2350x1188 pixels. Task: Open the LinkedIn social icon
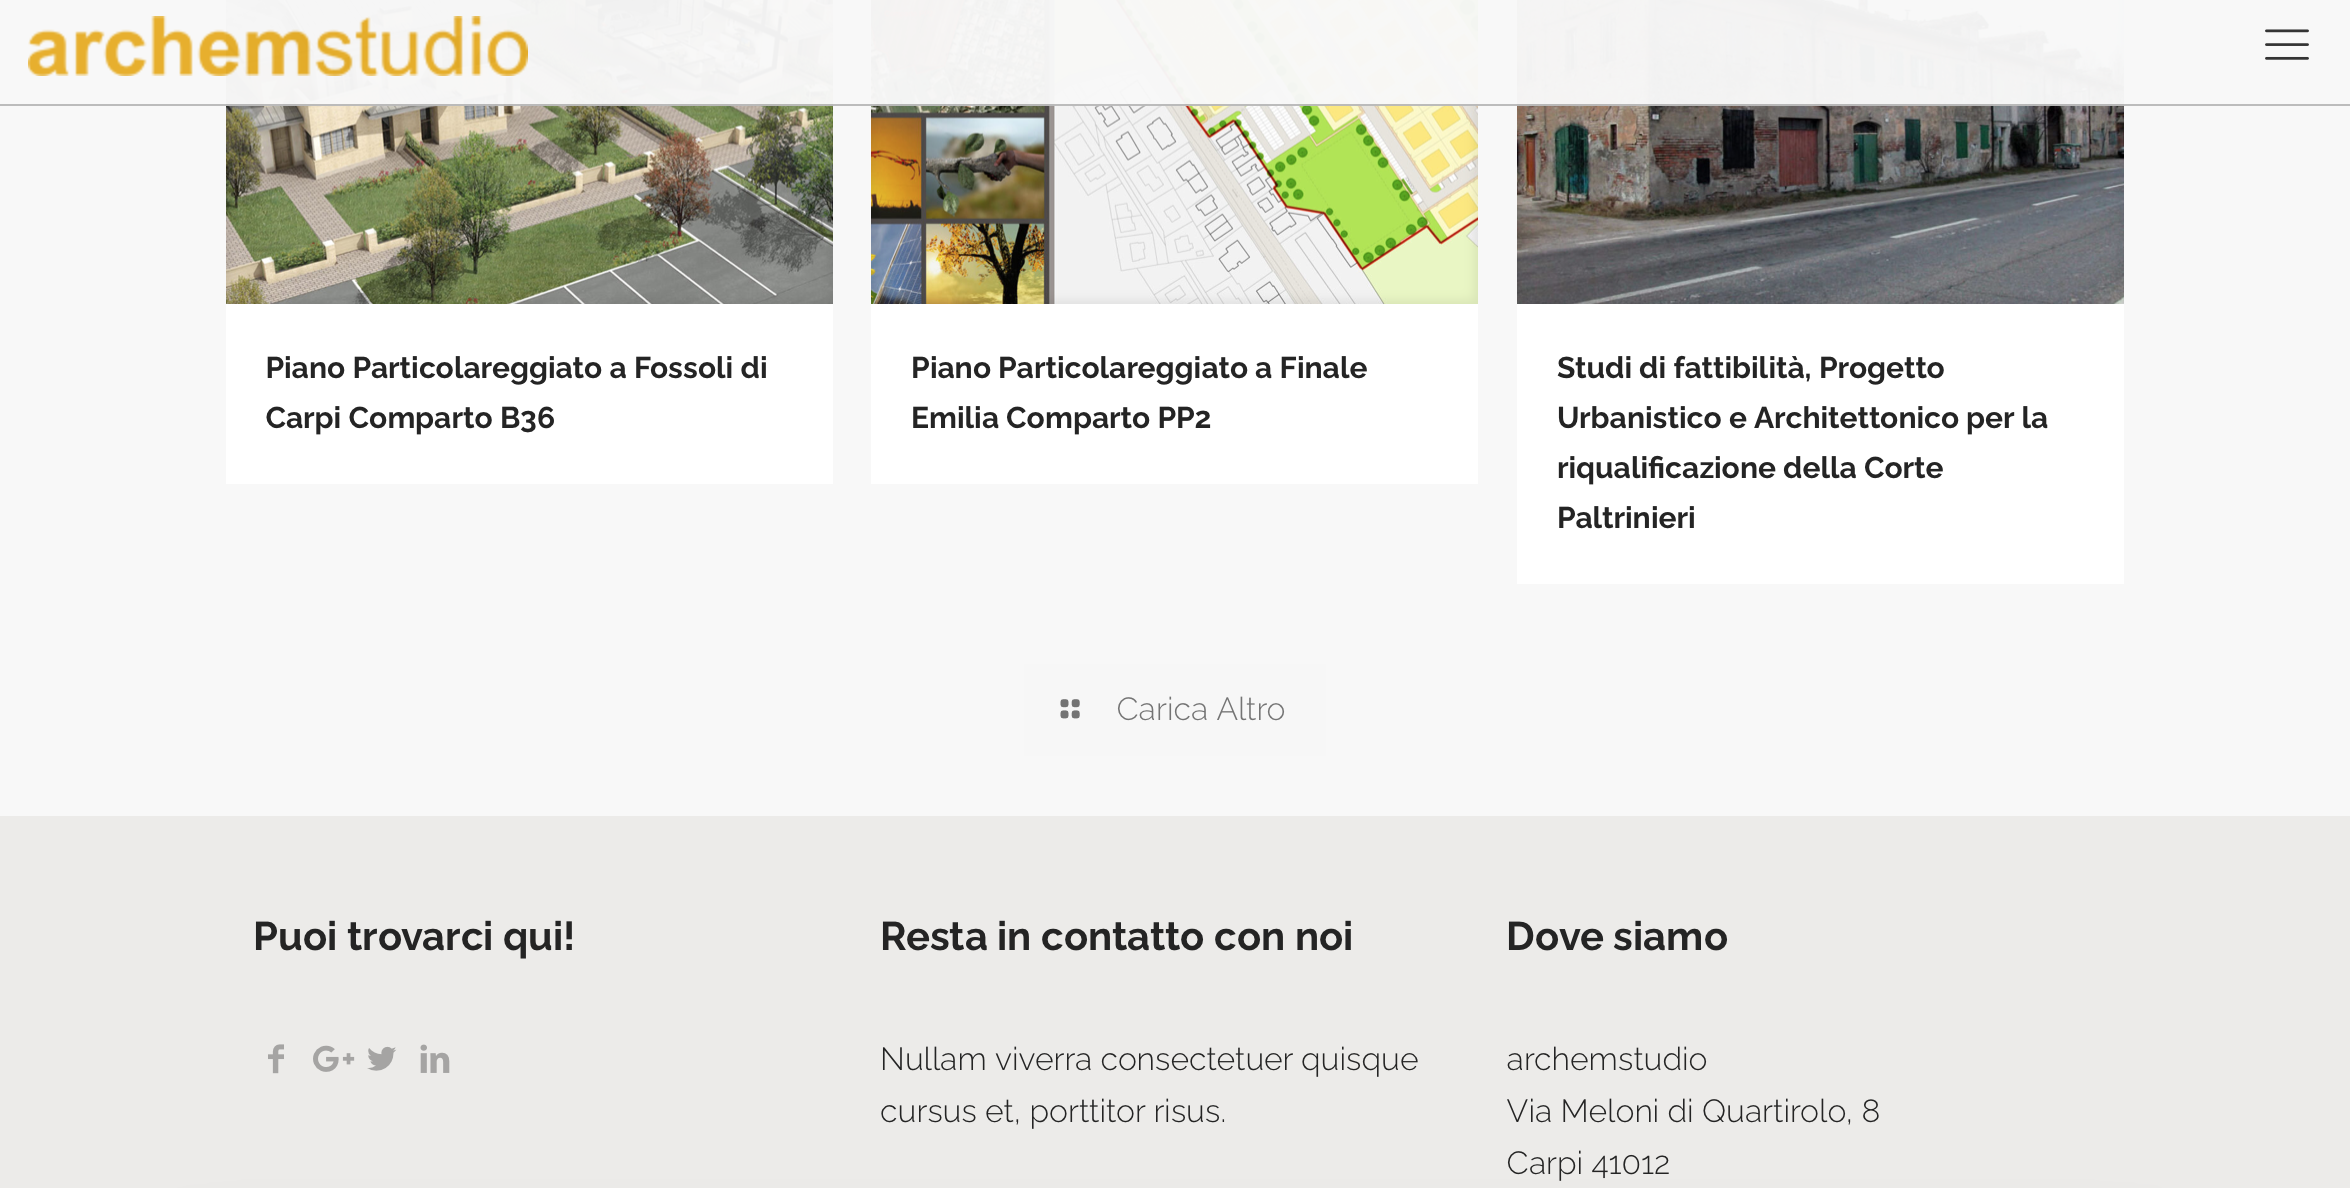click(x=435, y=1059)
